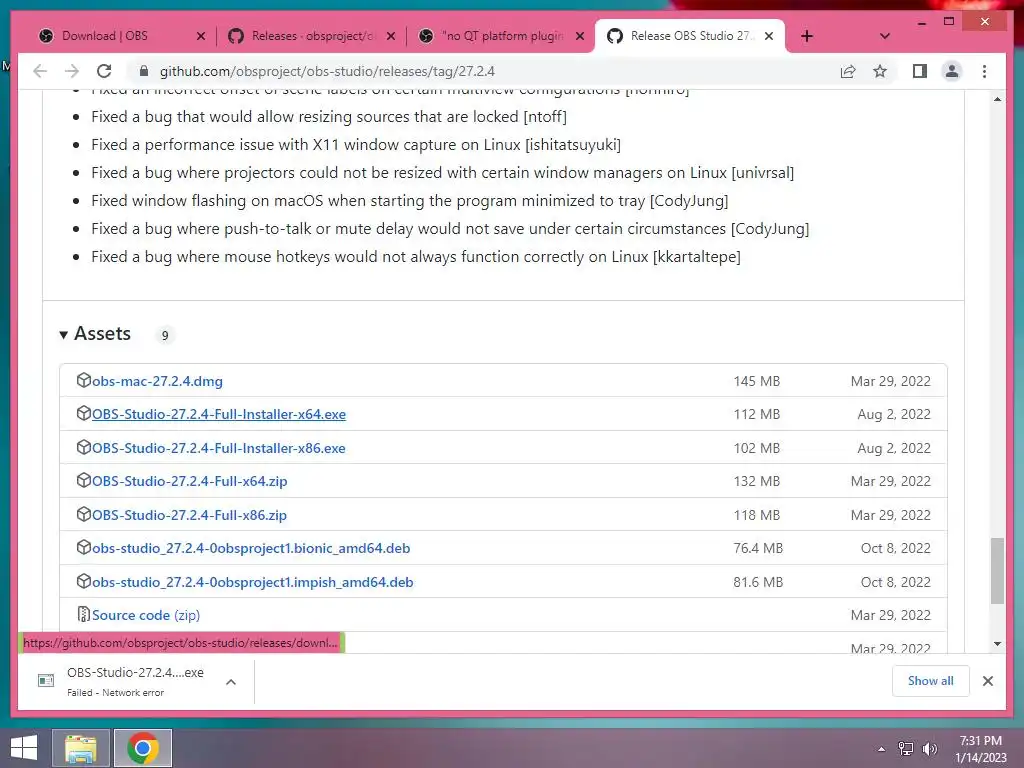Click the vertical scrollbar thumb
The image size is (1024, 768).
tap(997, 571)
